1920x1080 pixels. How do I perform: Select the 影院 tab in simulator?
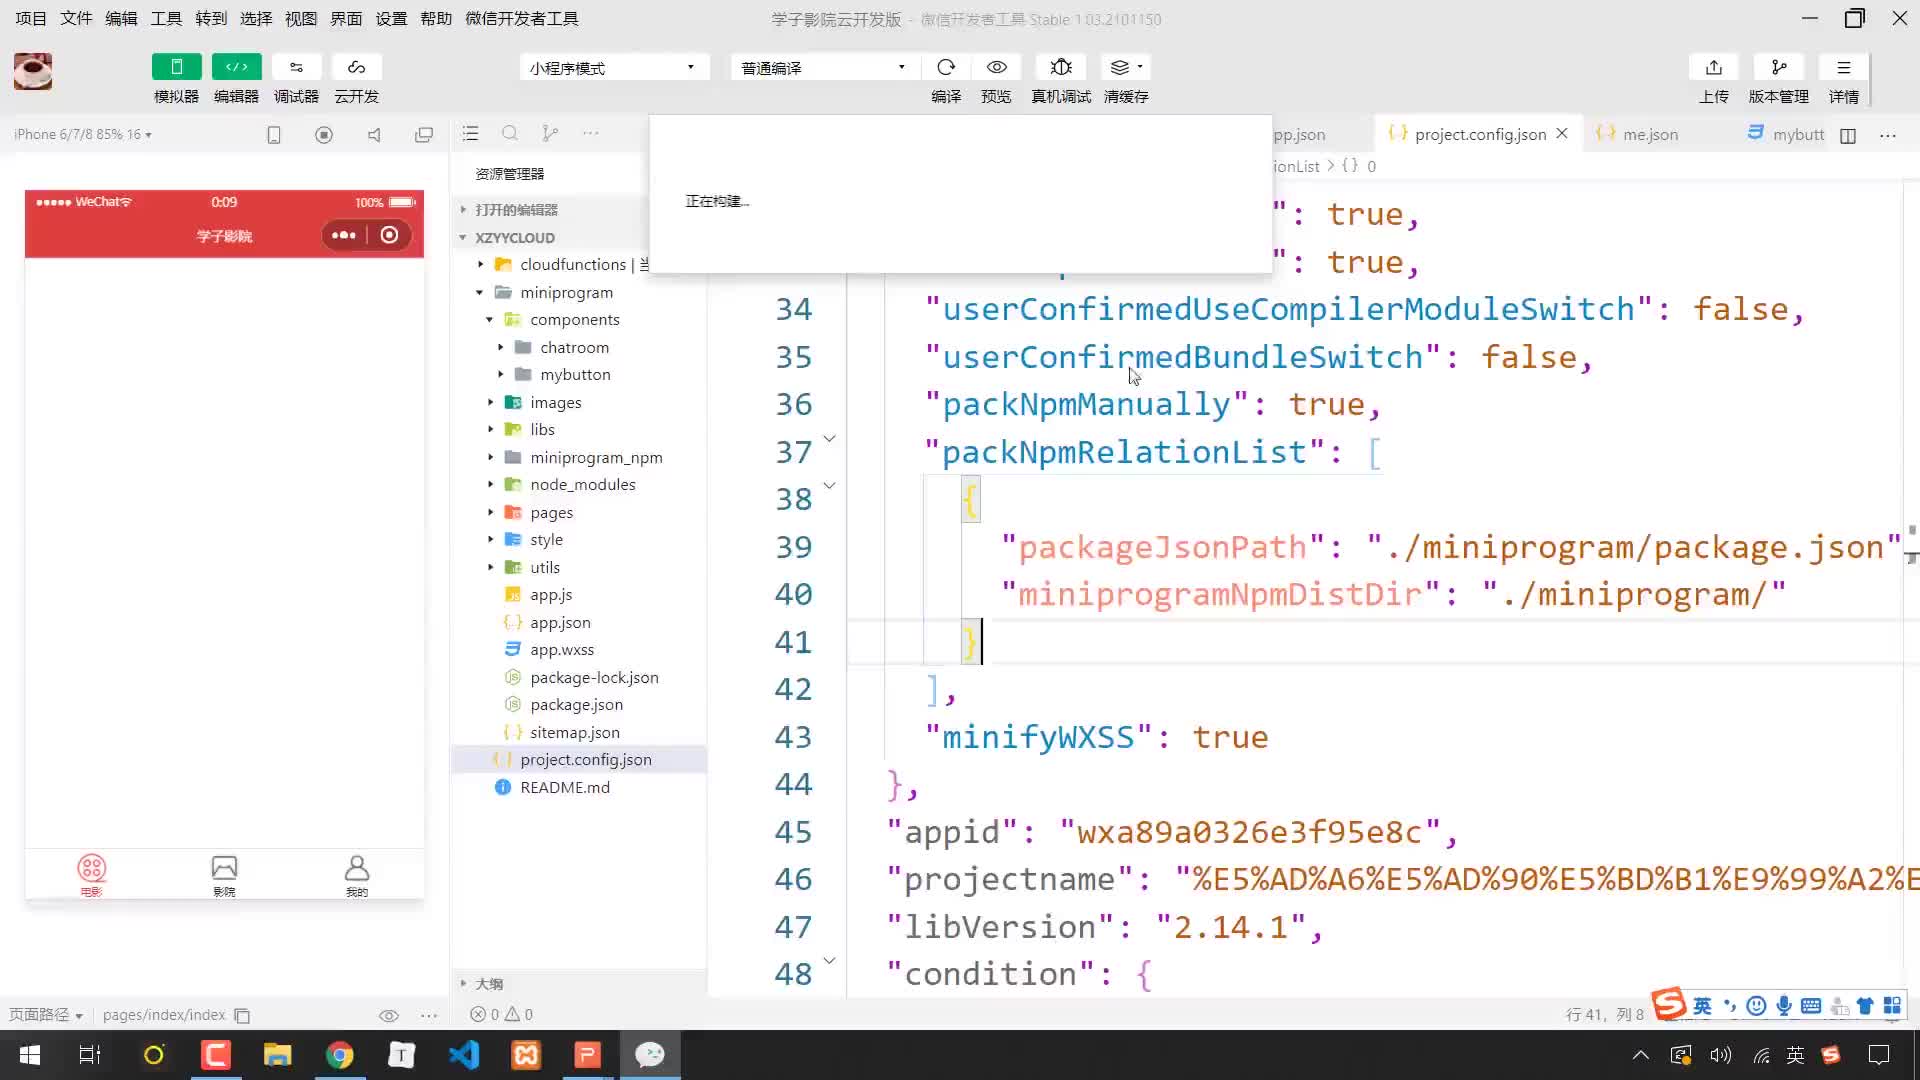click(x=224, y=875)
